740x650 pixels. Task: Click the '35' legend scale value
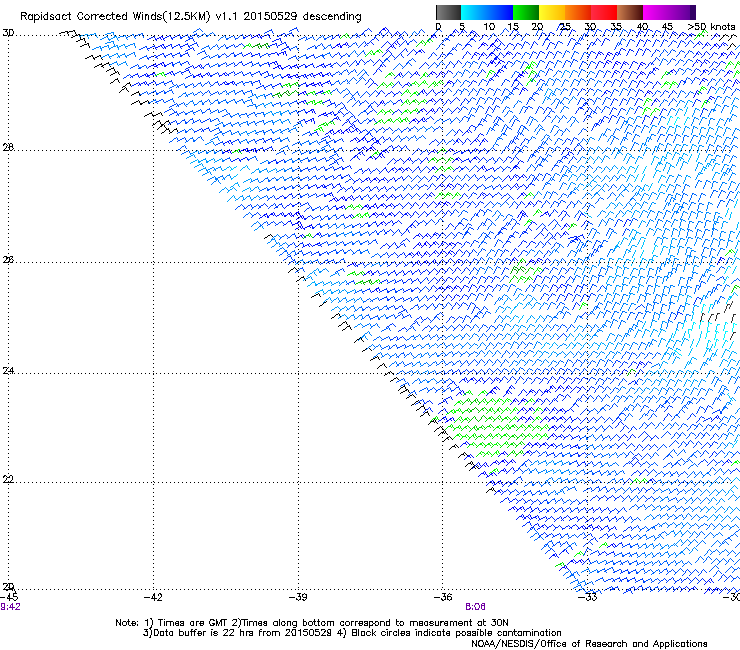click(x=616, y=27)
